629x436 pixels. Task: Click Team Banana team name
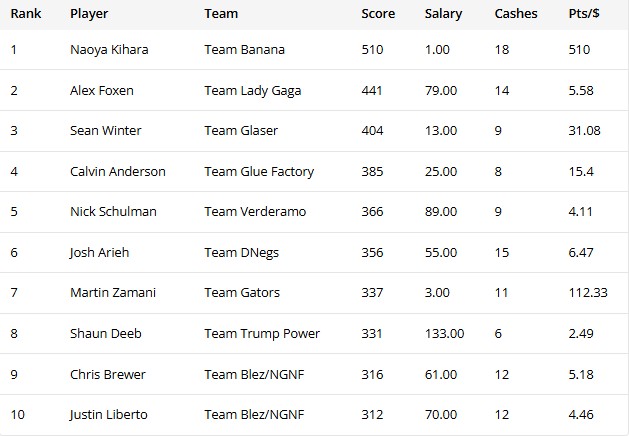[x=244, y=50]
